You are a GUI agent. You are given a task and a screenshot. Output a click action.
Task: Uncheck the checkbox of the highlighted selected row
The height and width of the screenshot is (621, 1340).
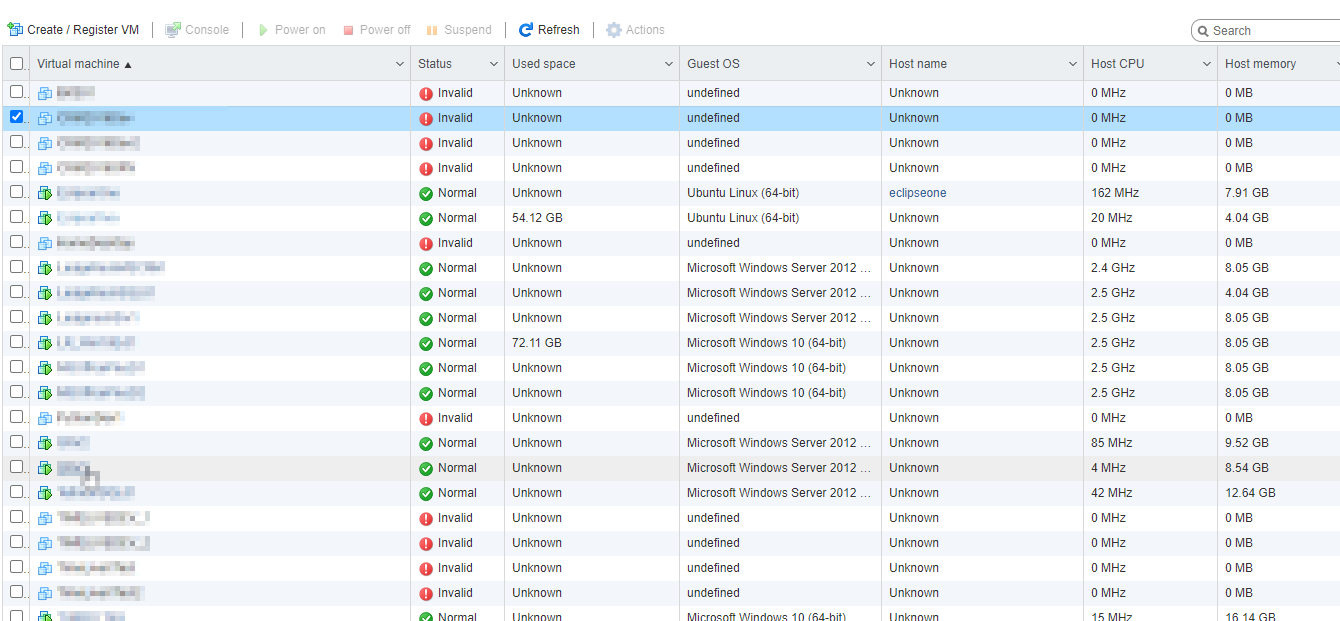(x=16, y=117)
